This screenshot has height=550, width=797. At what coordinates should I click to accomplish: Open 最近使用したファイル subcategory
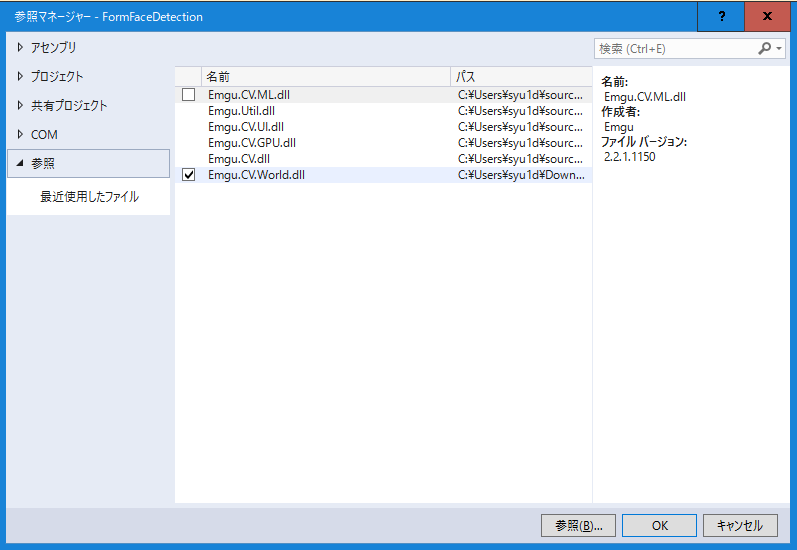(x=89, y=197)
